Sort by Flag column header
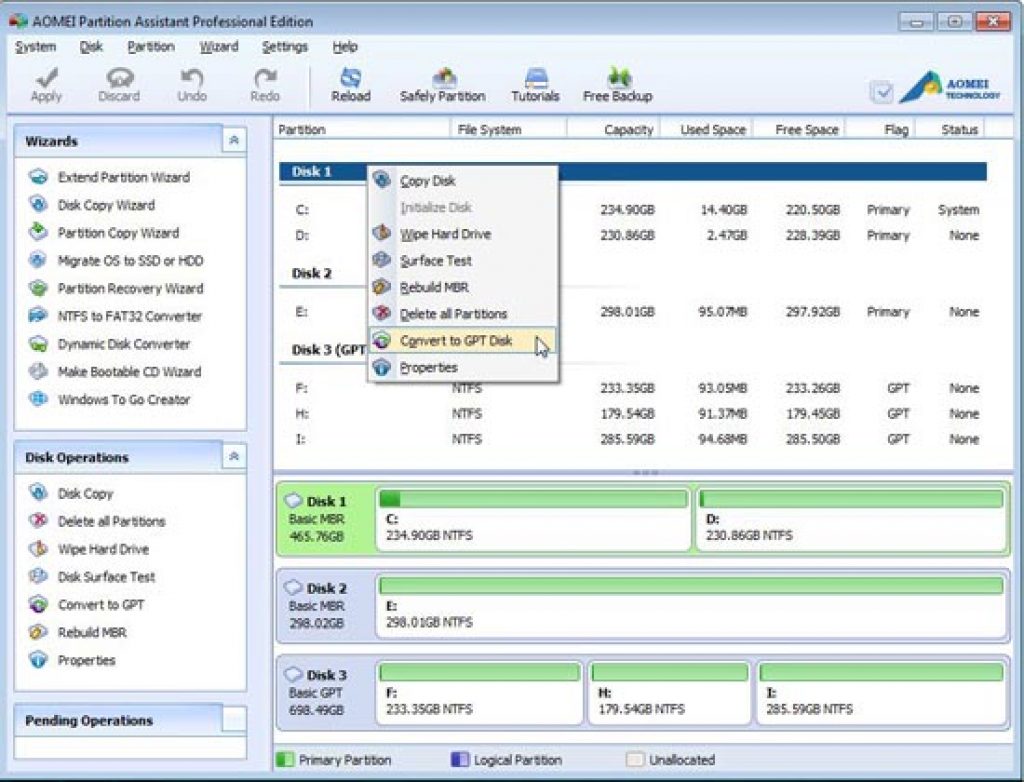 (882, 129)
